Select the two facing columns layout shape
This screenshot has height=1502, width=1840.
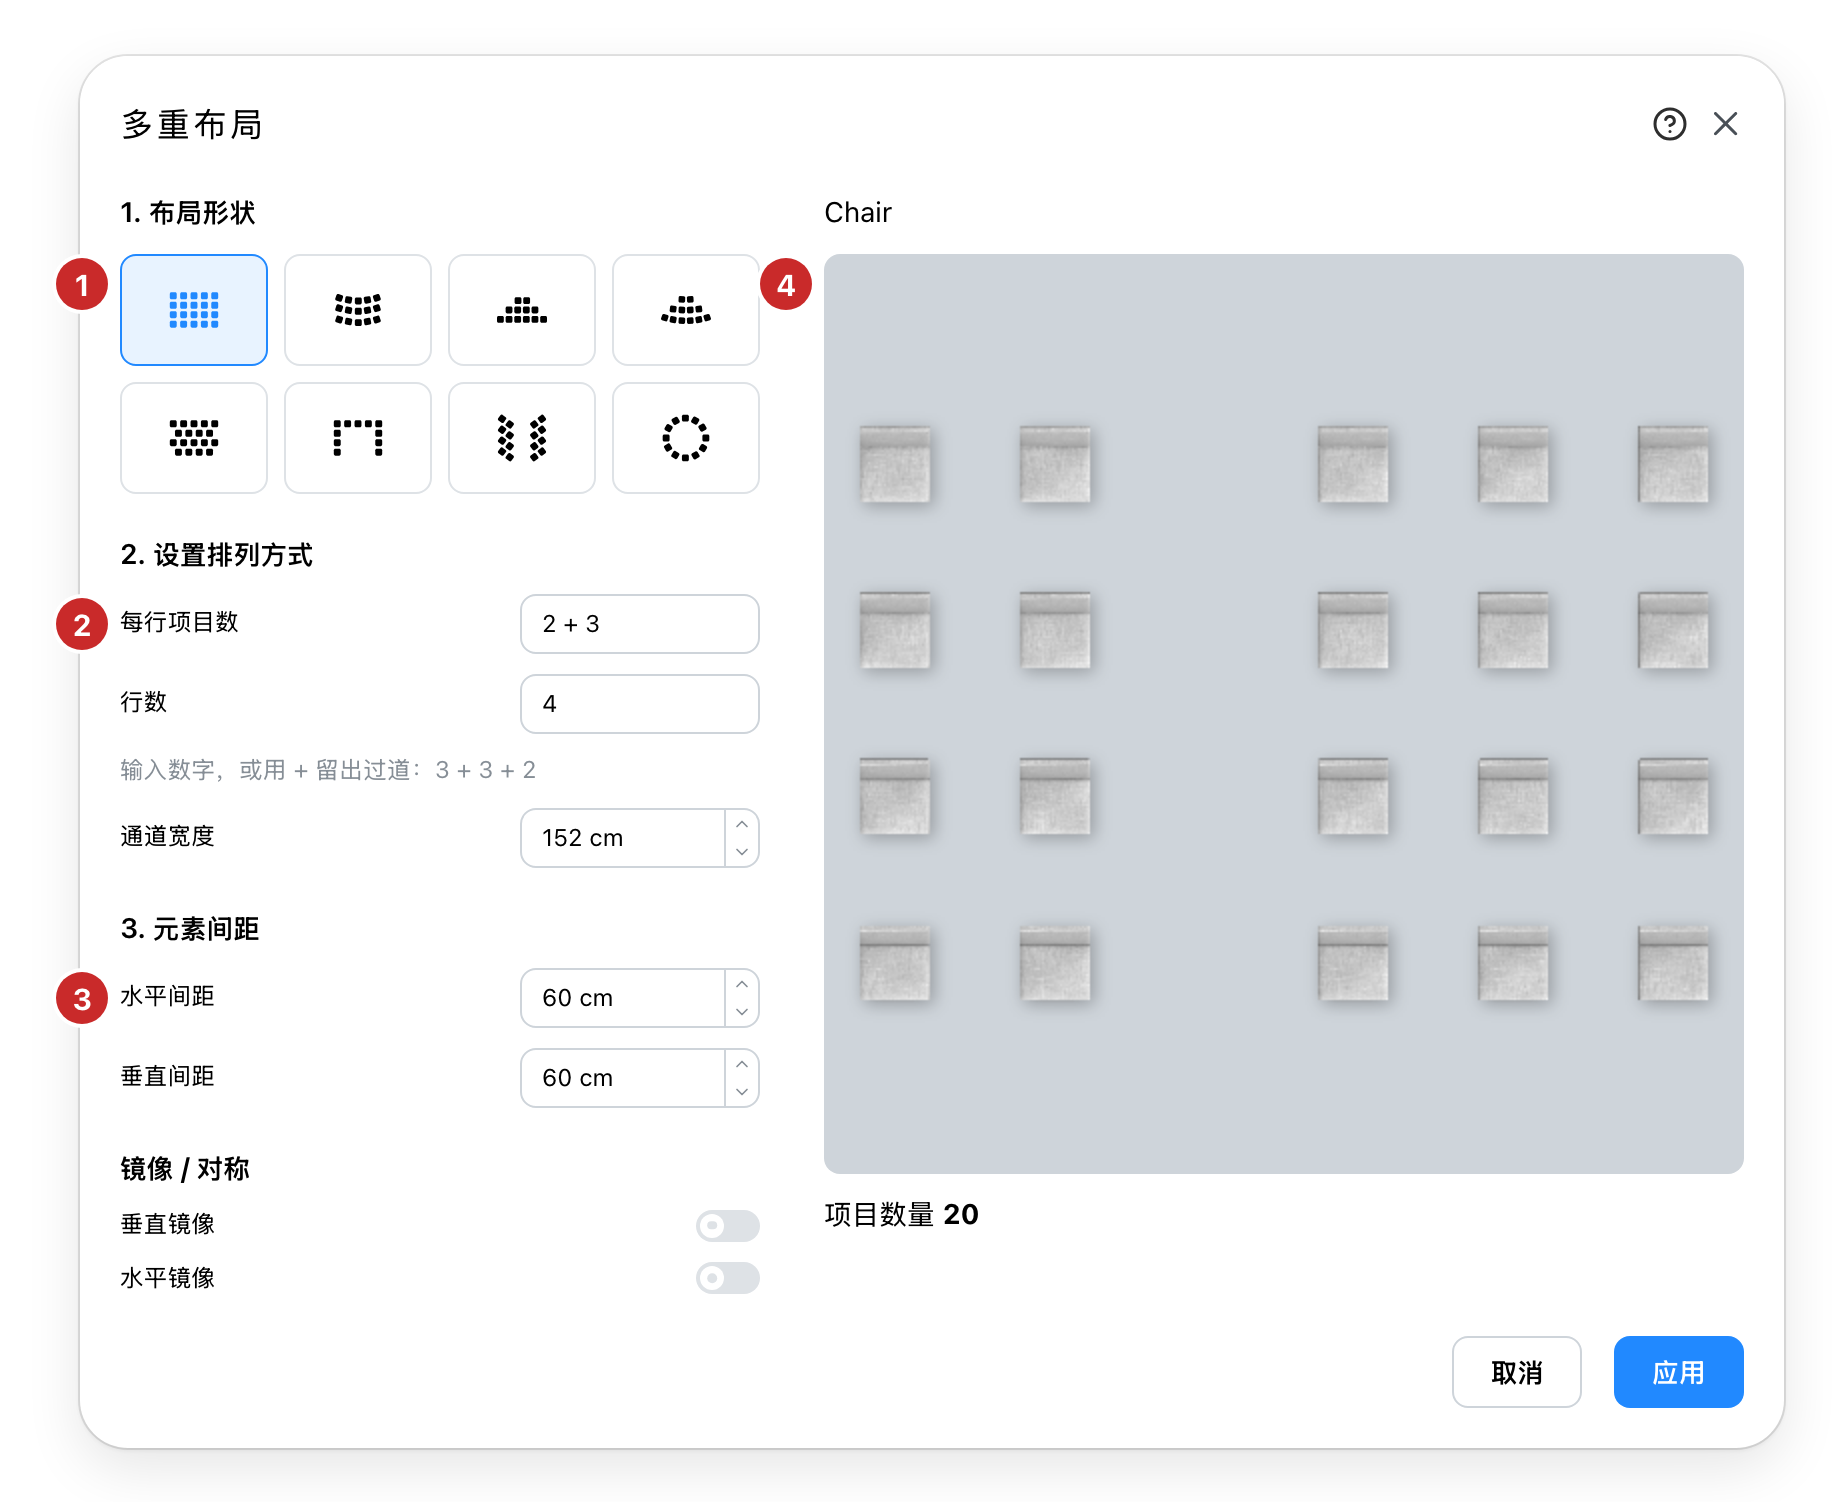pos(522,438)
